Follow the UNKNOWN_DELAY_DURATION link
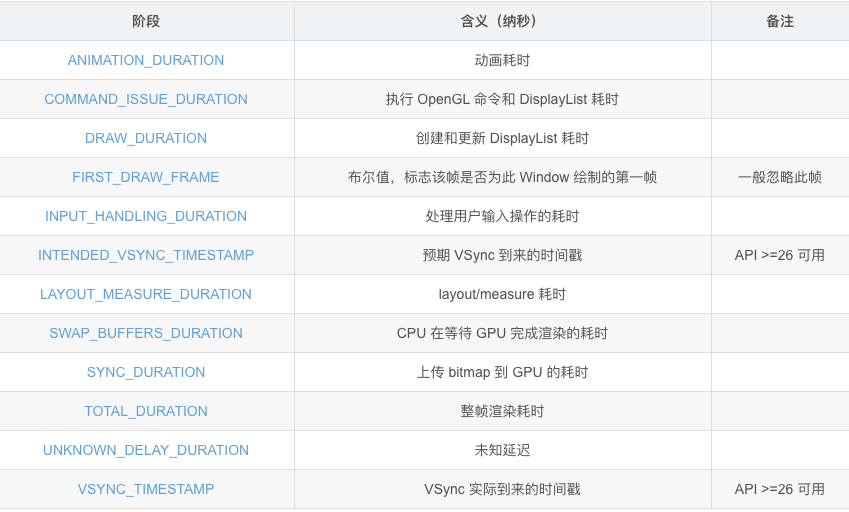The height and width of the screenshot is (512, 849). click(x=146, y=450)
